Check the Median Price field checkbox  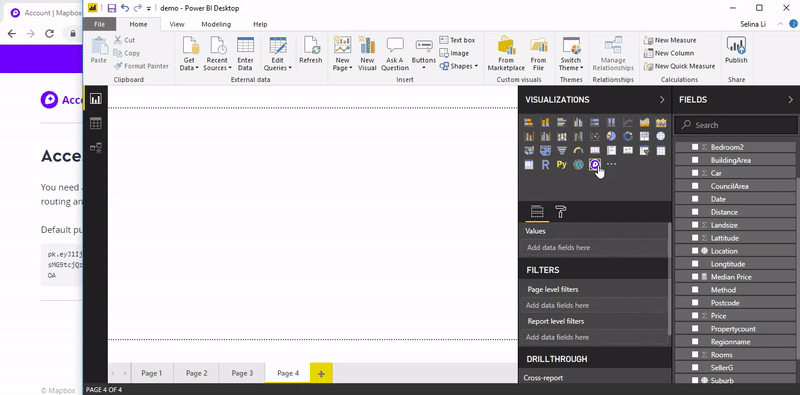click(x=695, y=277)
